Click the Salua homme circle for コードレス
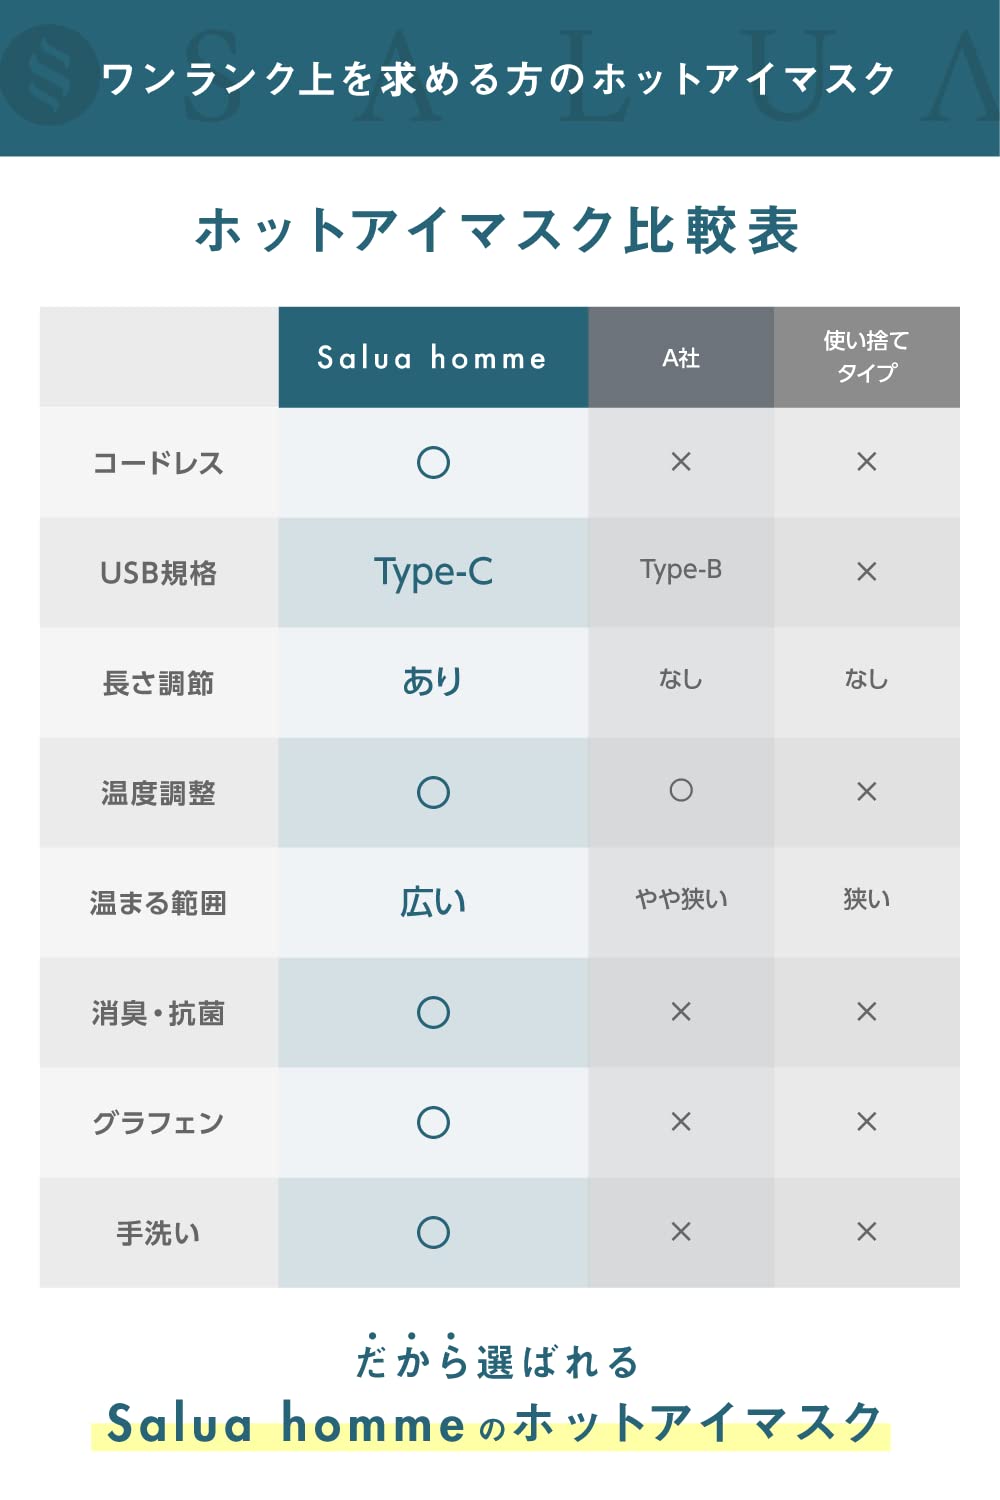Viewport: 1000px width, 1500px height. point(433,462)
